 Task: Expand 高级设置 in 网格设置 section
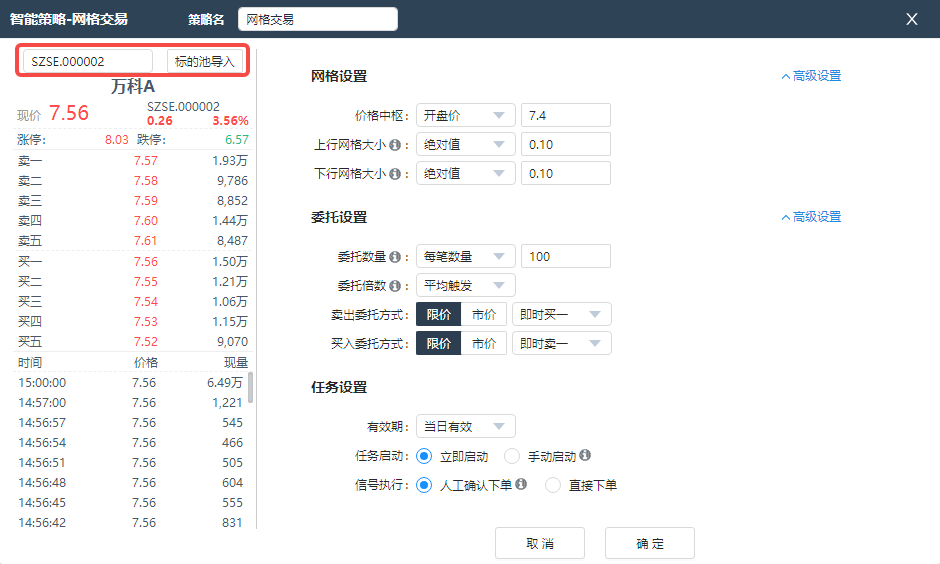coord(811,76)
